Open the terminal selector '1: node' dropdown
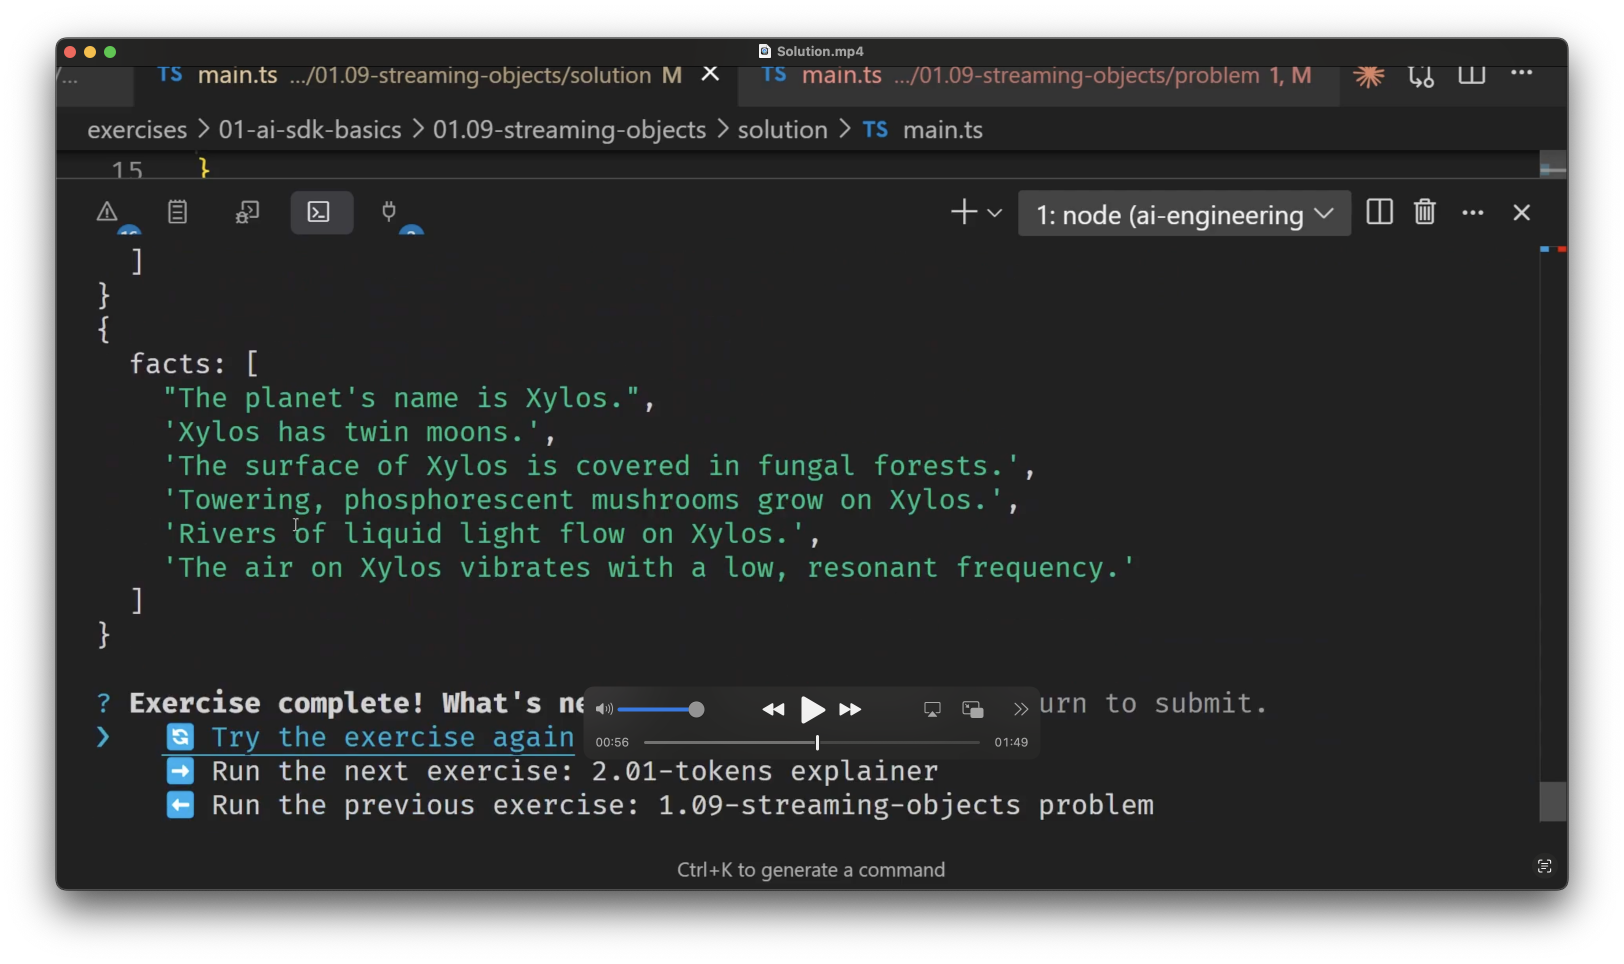 pyautogui.click(x=1184, y=214)
